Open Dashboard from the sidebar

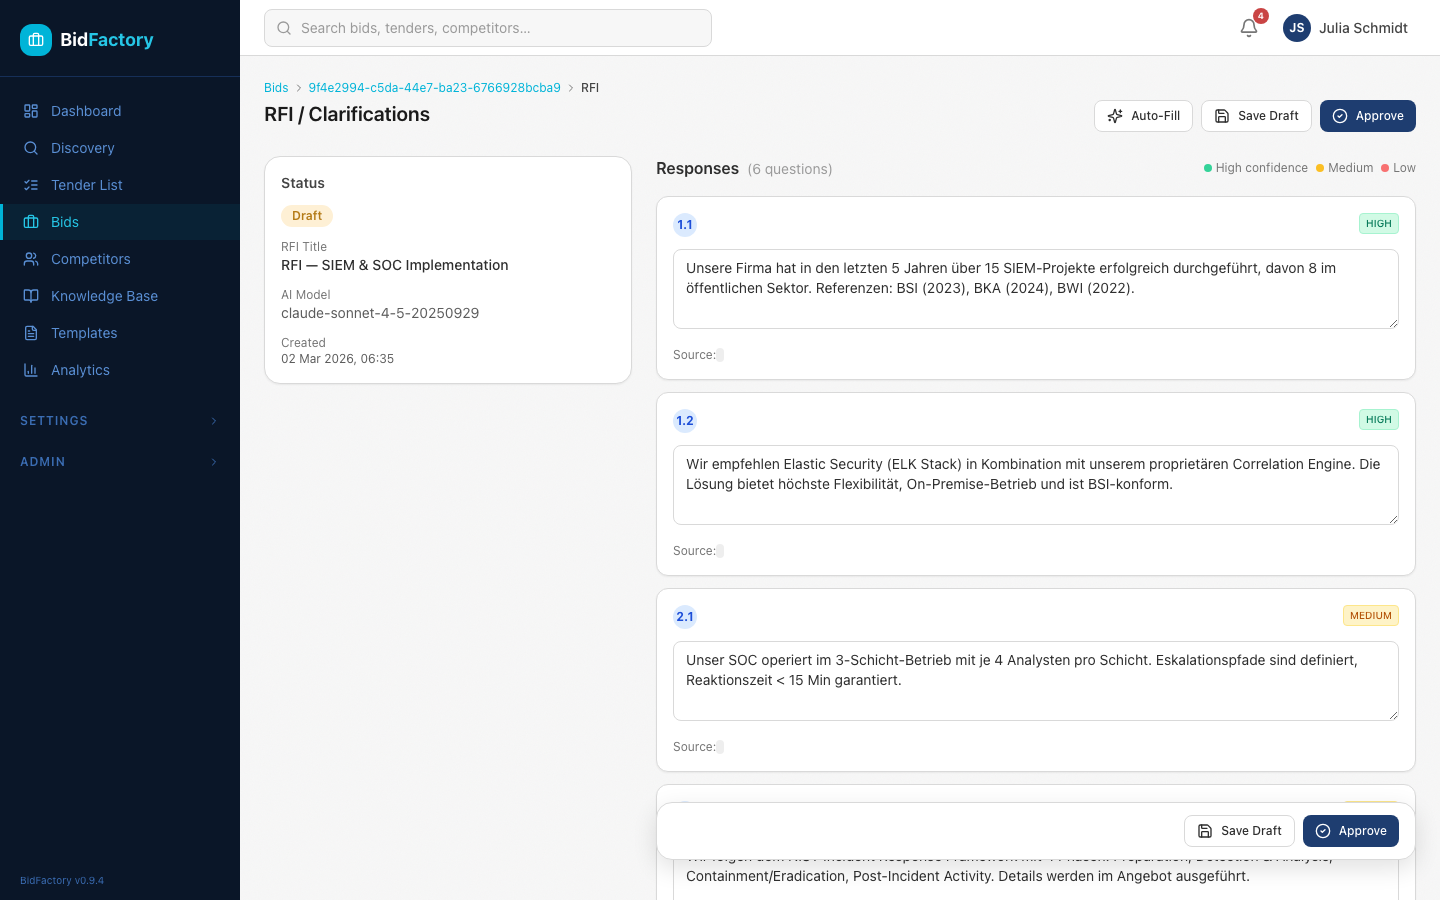click(x=120, y=111)
